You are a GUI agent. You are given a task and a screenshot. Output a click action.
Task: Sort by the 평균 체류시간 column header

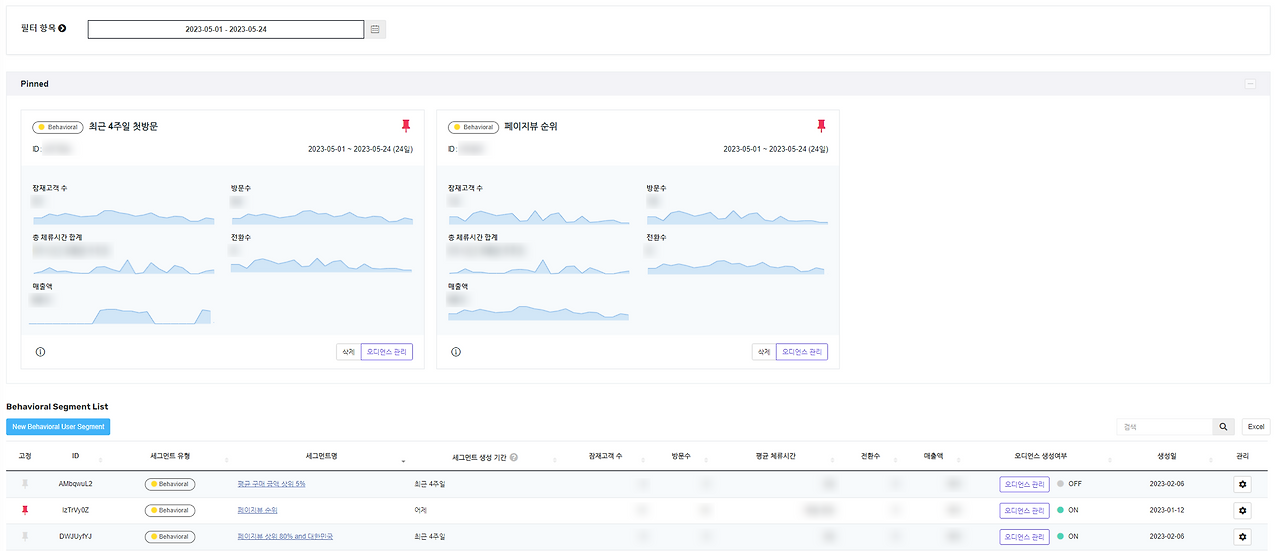pos(775,456)
